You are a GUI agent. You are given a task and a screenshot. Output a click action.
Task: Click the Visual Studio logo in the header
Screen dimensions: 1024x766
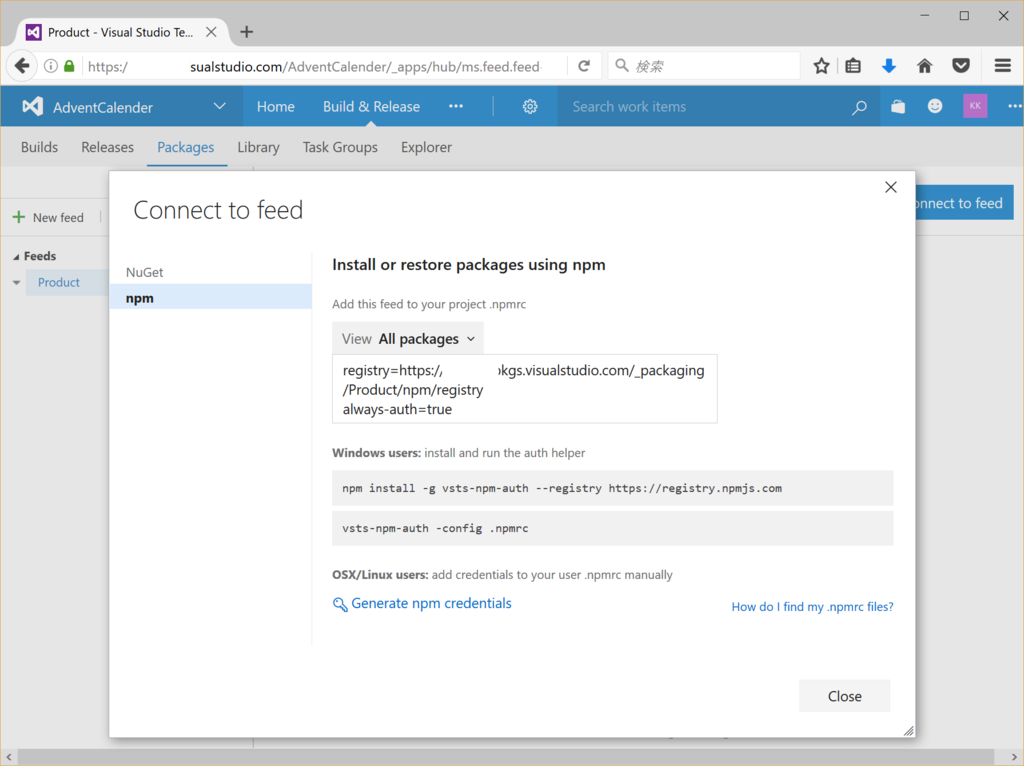click(33, 106)
